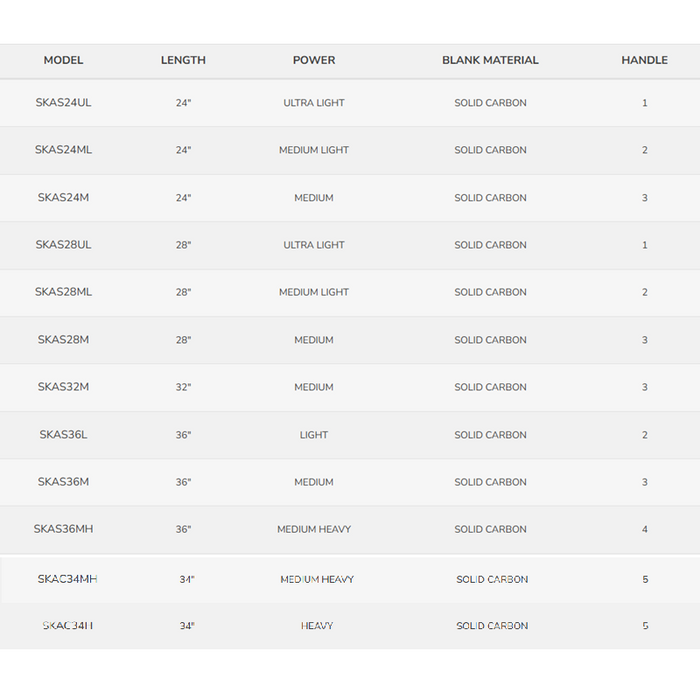Select the POWER column header
Viewport: 700px width, 700px height.
point(314,60)
